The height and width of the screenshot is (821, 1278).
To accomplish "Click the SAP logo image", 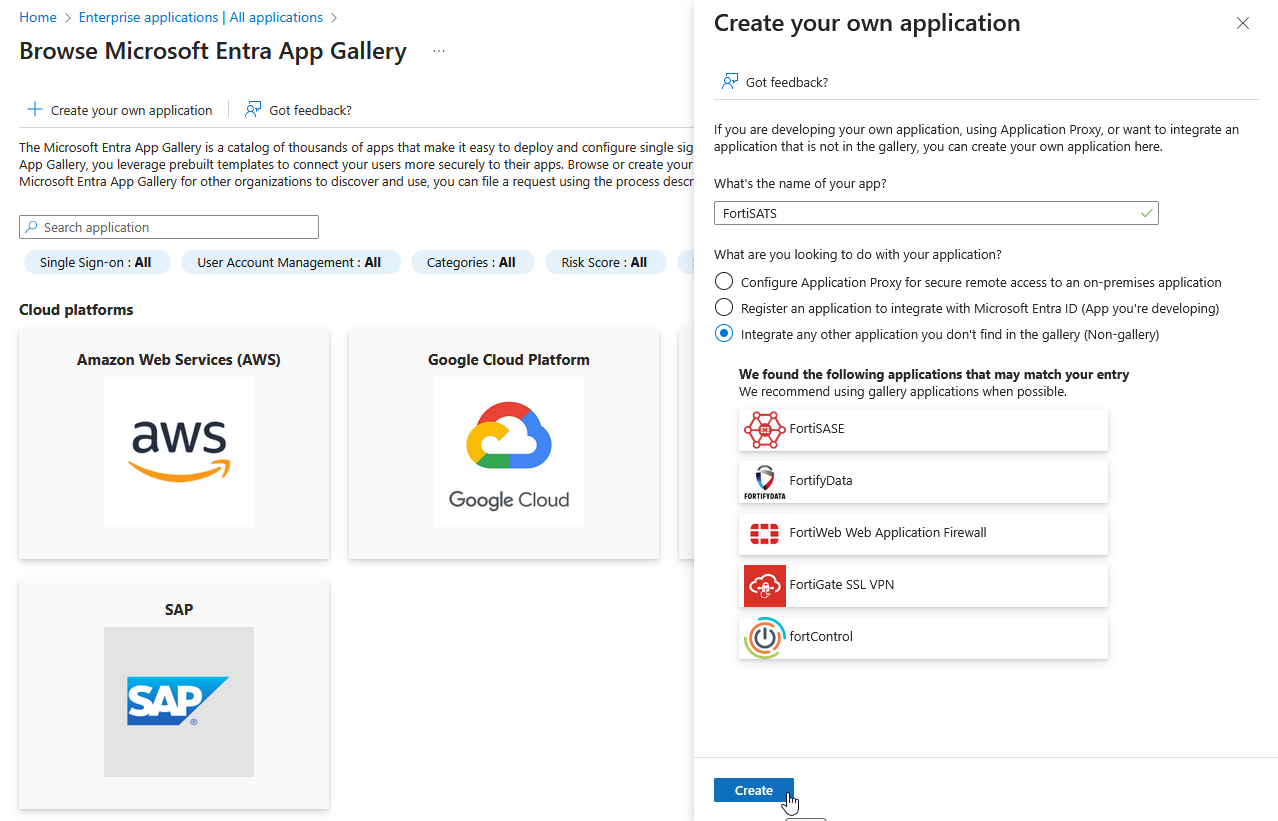I will 179,702.
